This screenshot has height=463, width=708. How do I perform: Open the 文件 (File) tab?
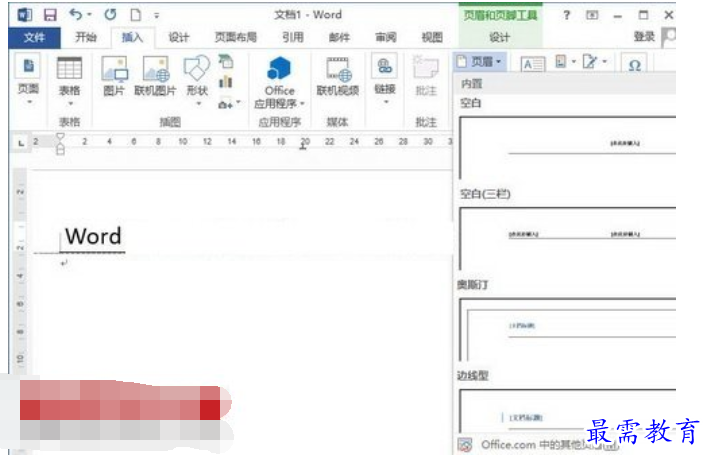click(x=34, y=37)
